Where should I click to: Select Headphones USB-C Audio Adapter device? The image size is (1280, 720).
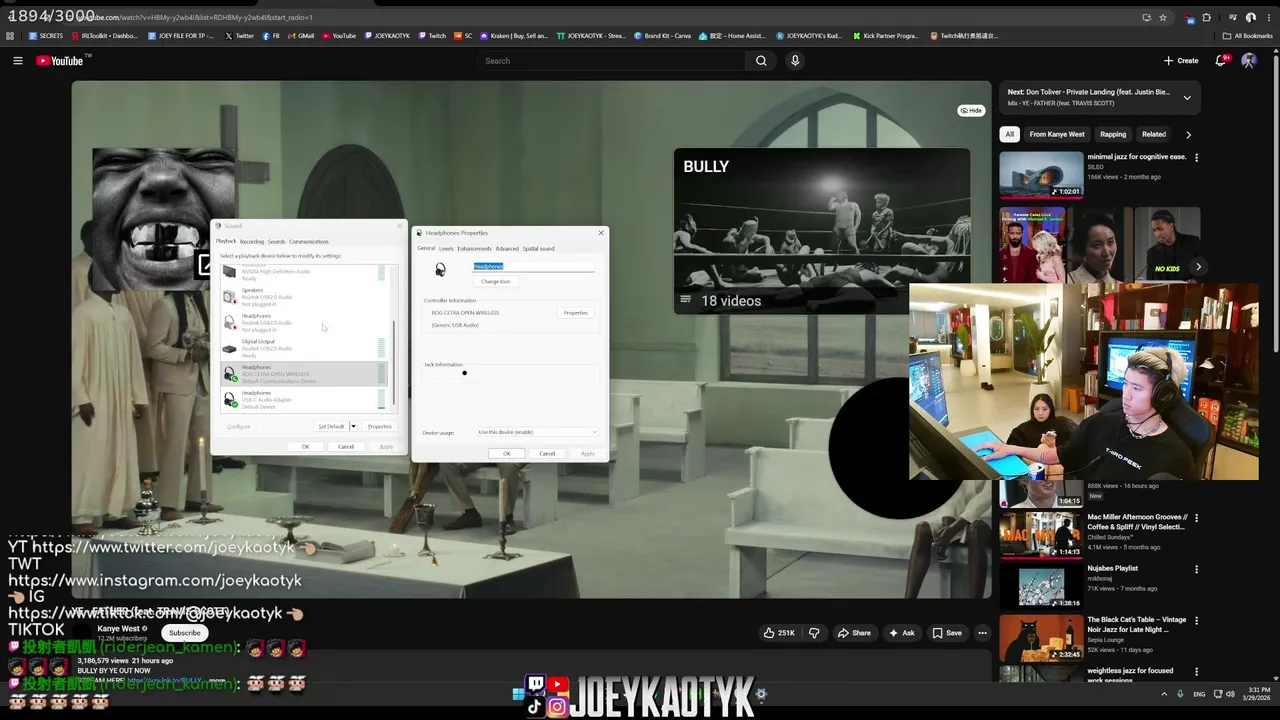tap(305, 399)
